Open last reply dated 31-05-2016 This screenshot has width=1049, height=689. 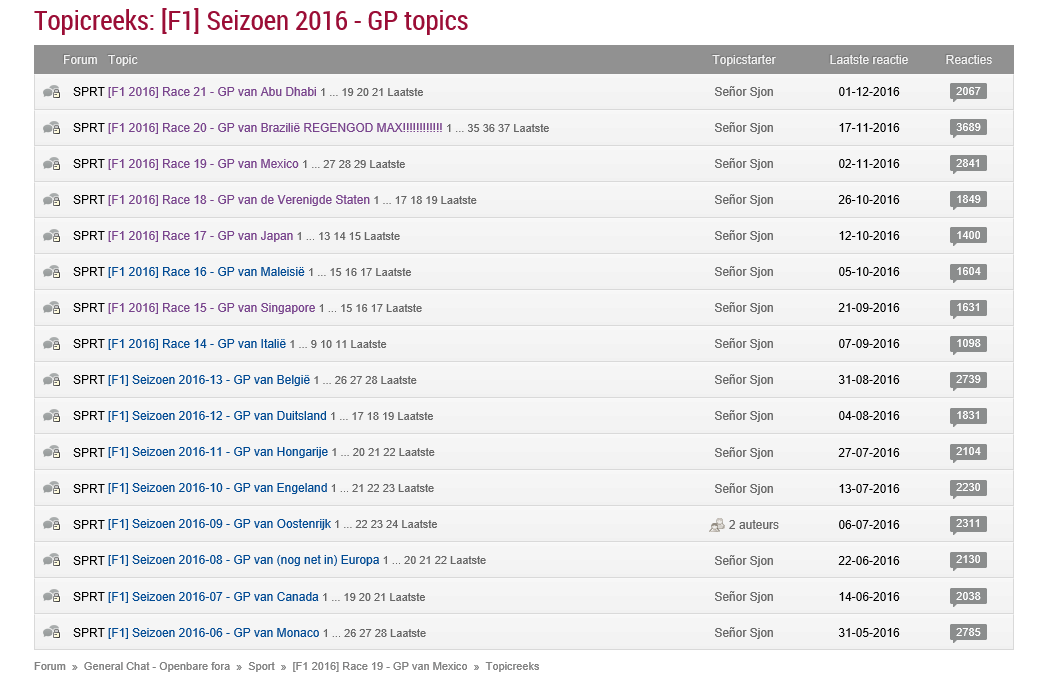tap(869, 633)
